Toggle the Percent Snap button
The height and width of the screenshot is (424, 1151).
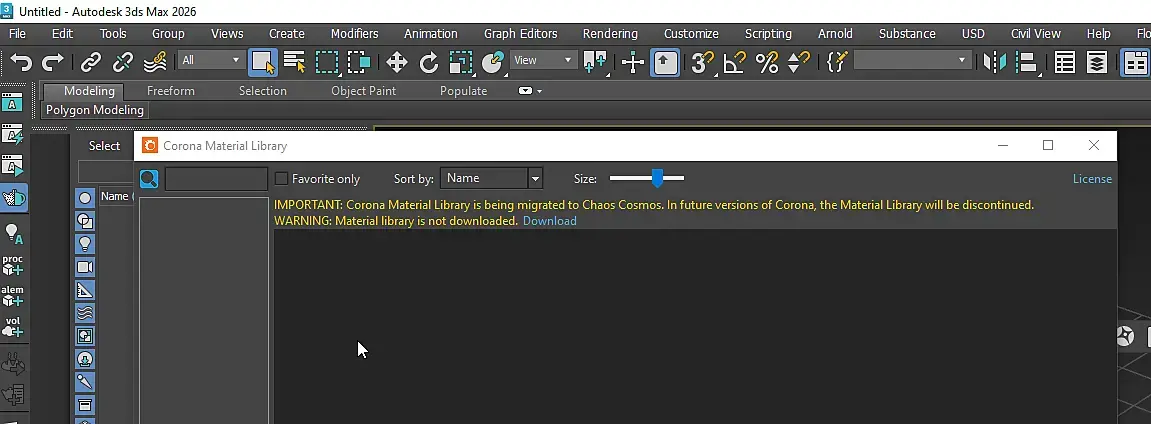pos(766,62)
